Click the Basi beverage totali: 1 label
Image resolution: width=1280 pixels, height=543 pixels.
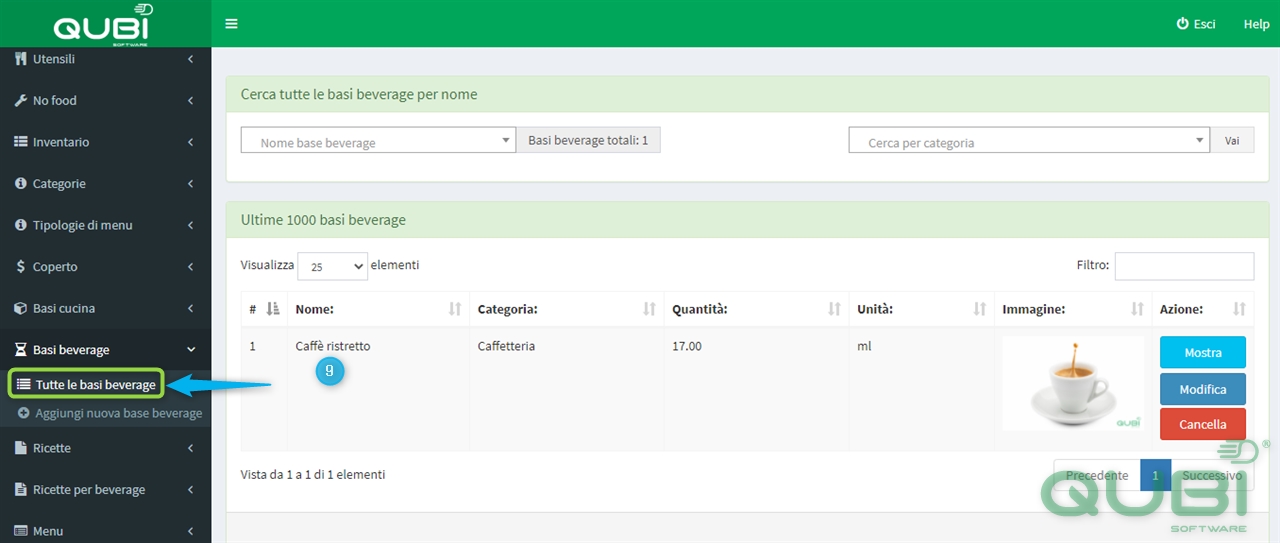[588, 140]
